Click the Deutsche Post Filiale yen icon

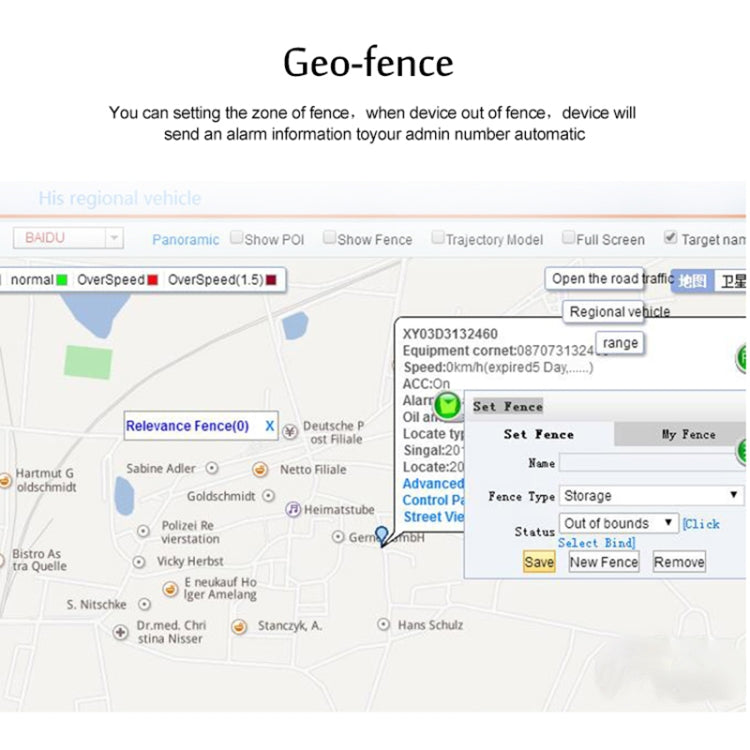pos(290,431)
